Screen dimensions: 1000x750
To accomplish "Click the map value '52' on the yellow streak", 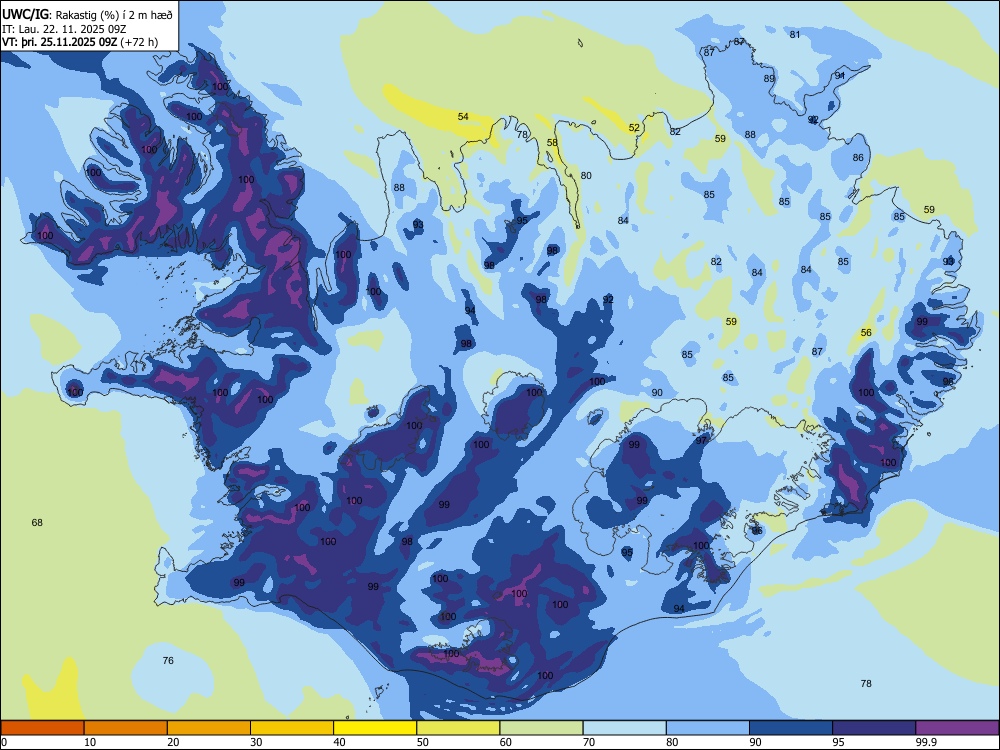I will click(634, 128).
